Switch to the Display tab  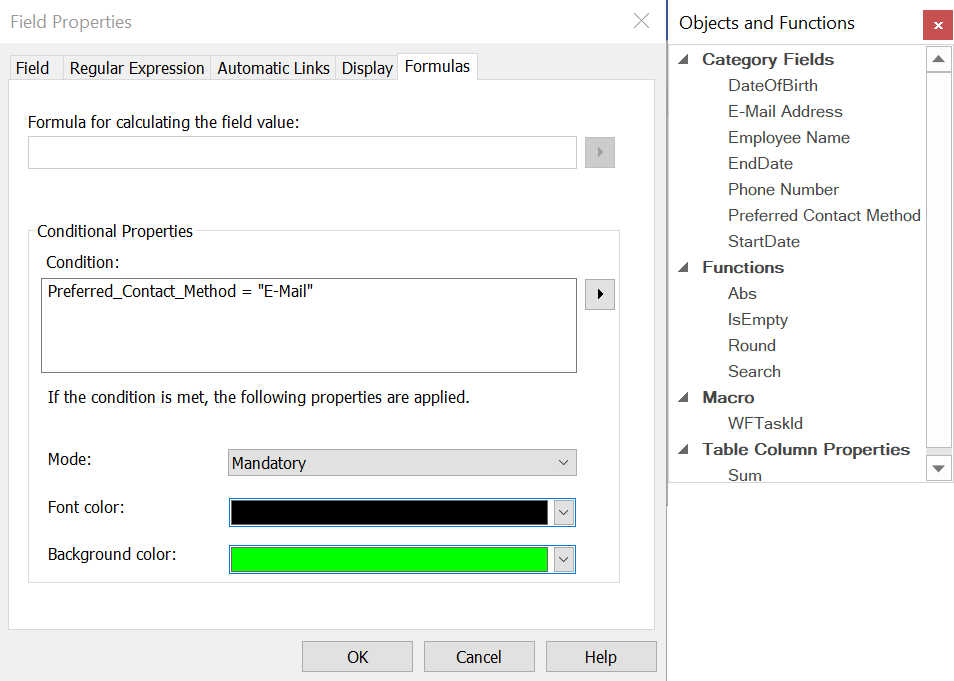[366, 67]
